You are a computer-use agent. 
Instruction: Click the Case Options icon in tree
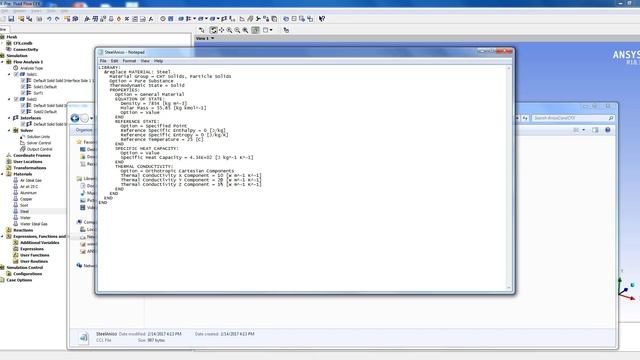[x=2, y=280]
